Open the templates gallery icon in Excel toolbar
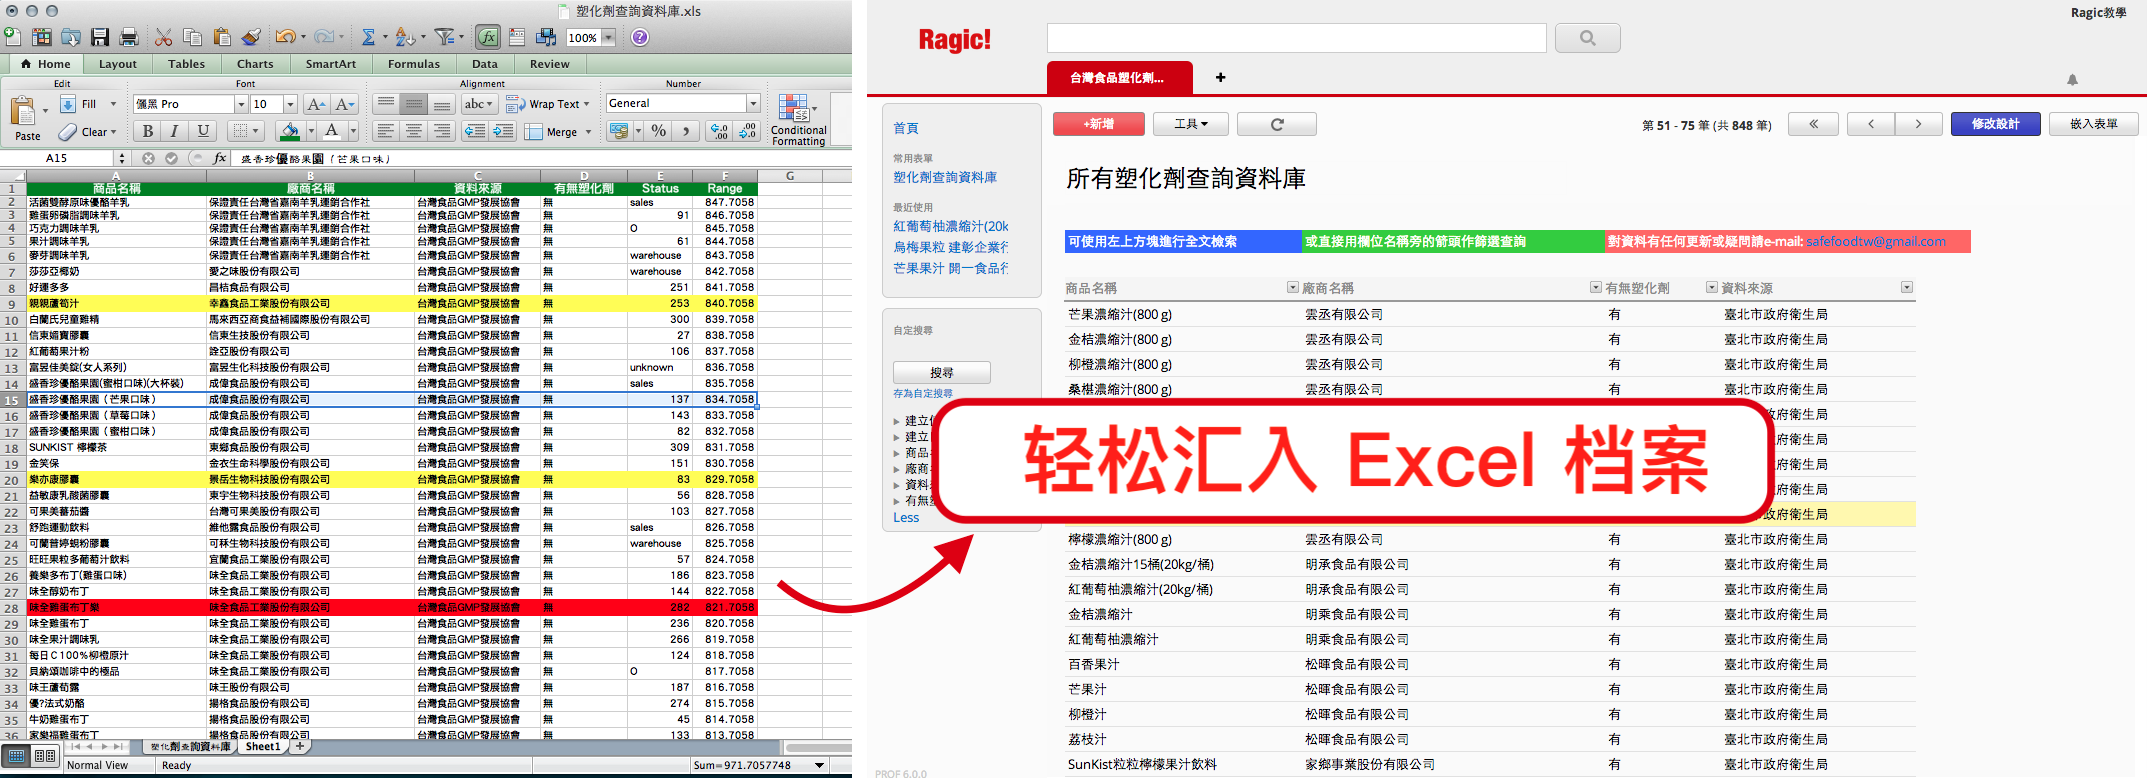Image resolution: width=2147 pixels, height=778 pixels. coord(42,37)
